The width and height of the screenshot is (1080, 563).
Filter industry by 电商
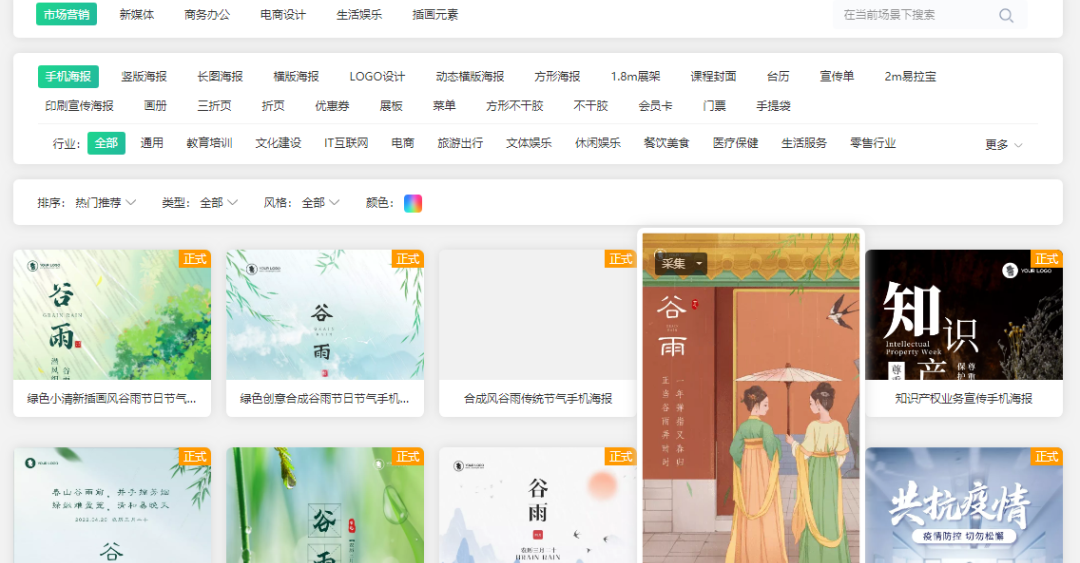click(403, 143)
